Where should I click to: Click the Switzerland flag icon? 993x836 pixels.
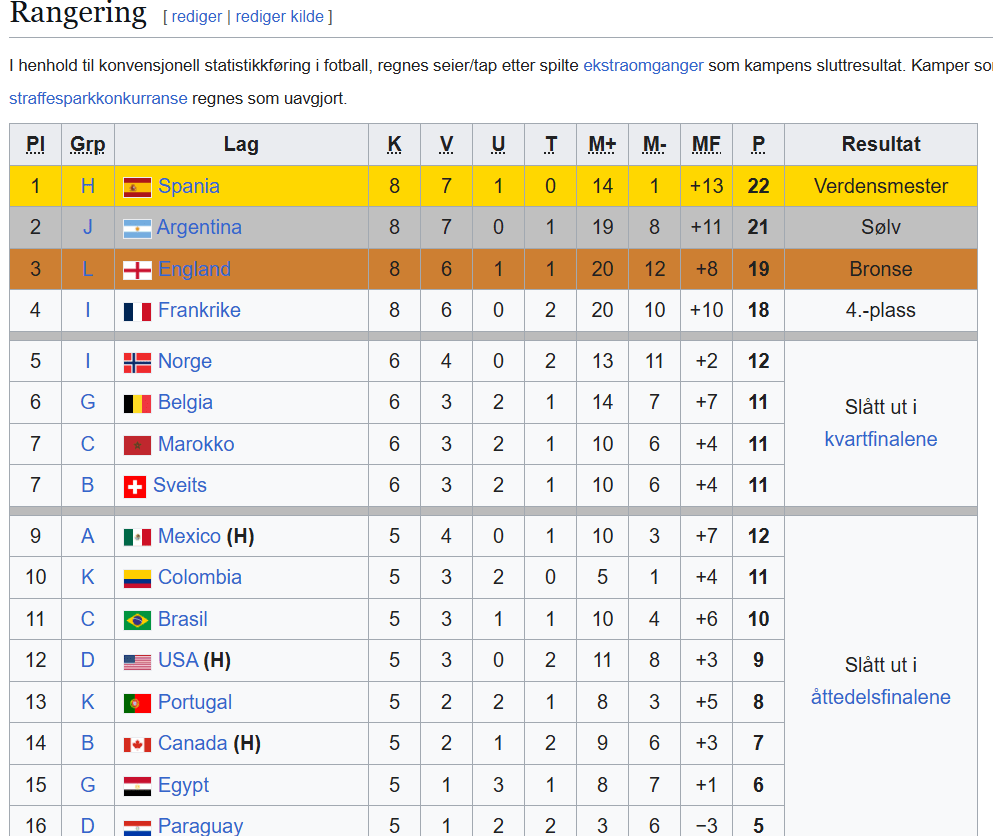point(135,486)
